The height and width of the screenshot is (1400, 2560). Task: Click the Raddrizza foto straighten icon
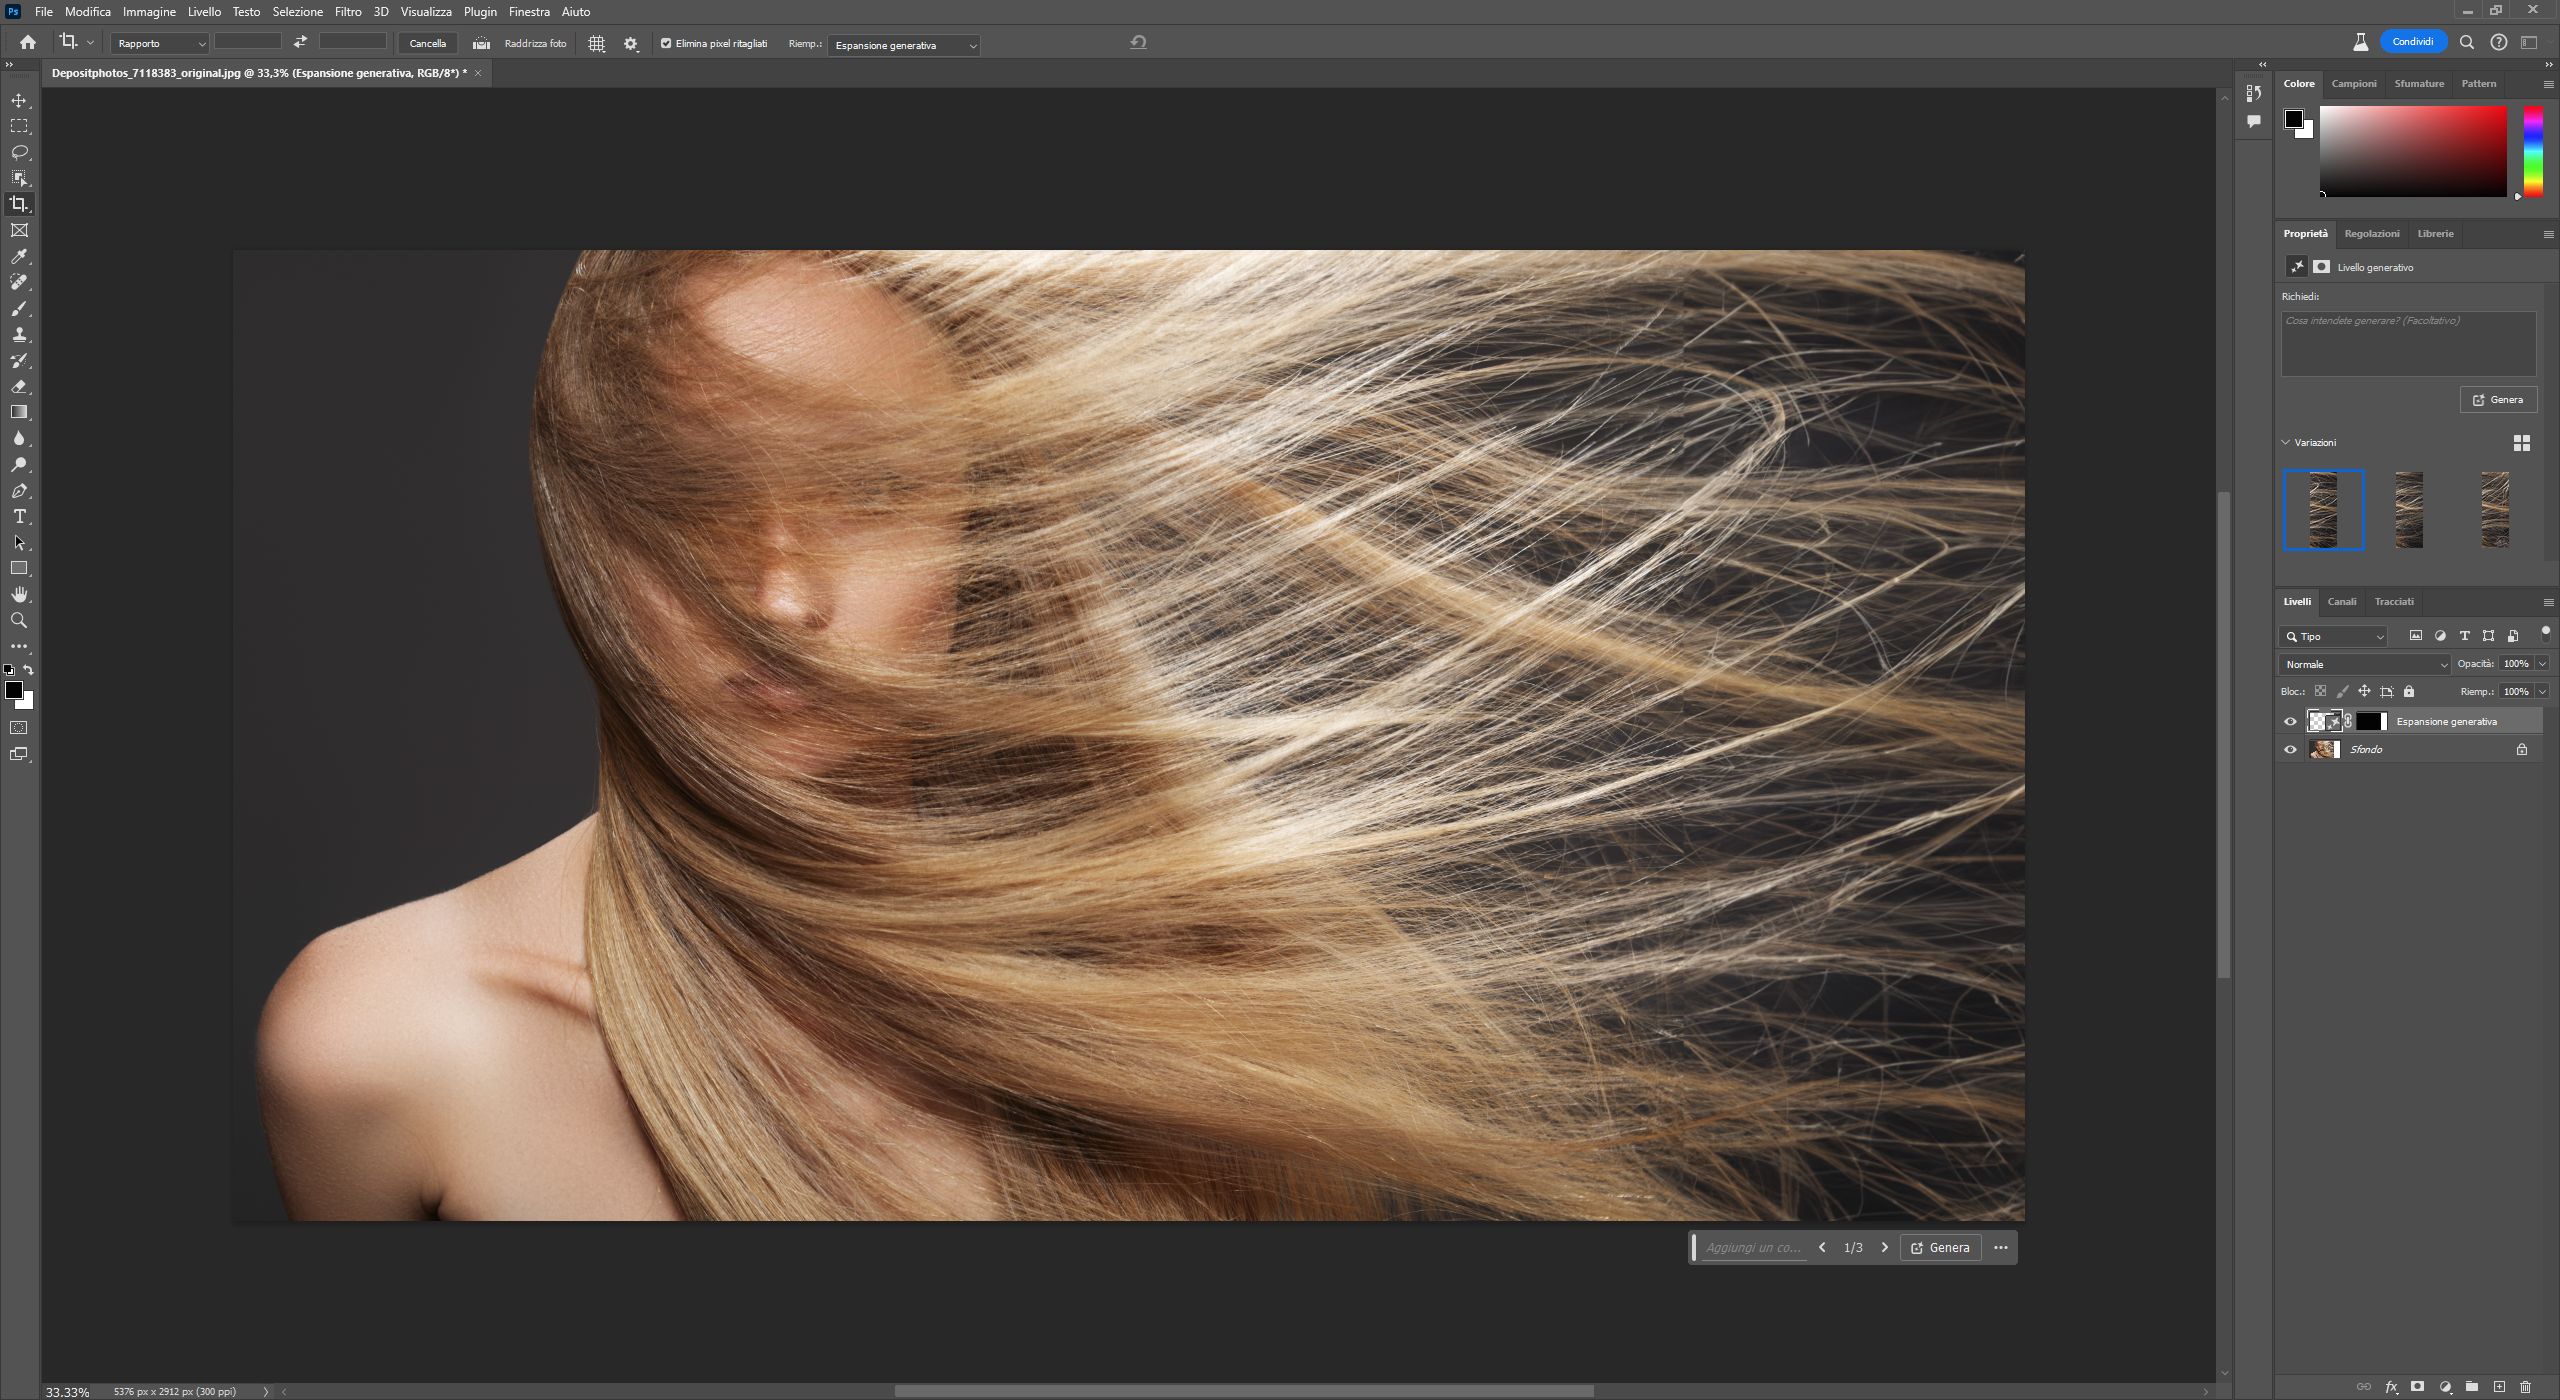pyautogui.click(x=481, y=43)
